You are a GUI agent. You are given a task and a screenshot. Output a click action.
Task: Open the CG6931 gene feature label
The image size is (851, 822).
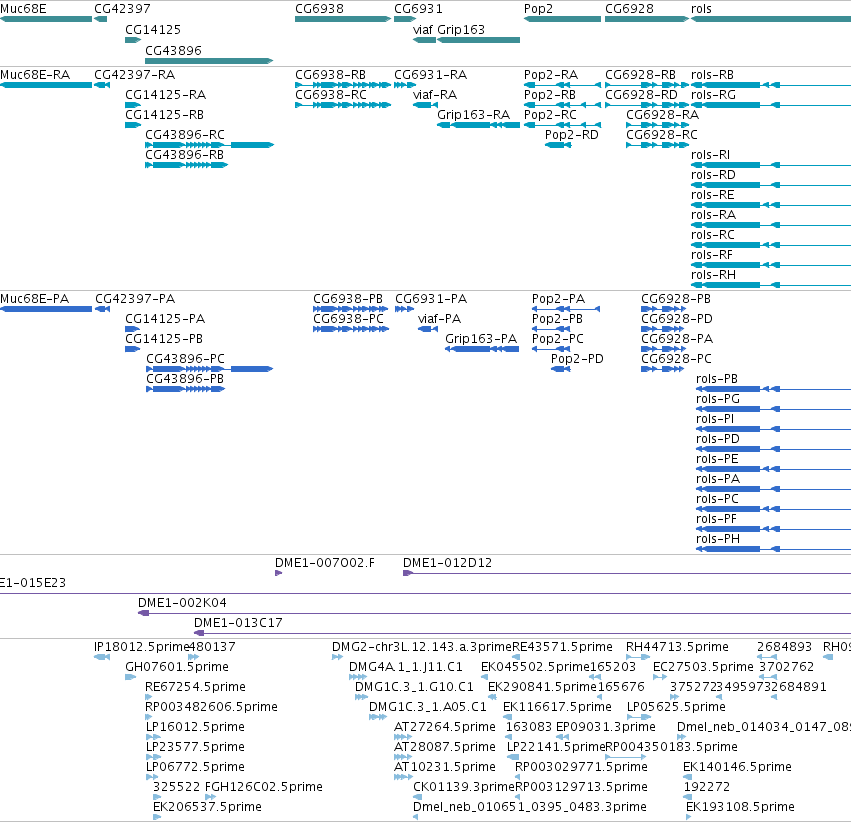(418, 9)
